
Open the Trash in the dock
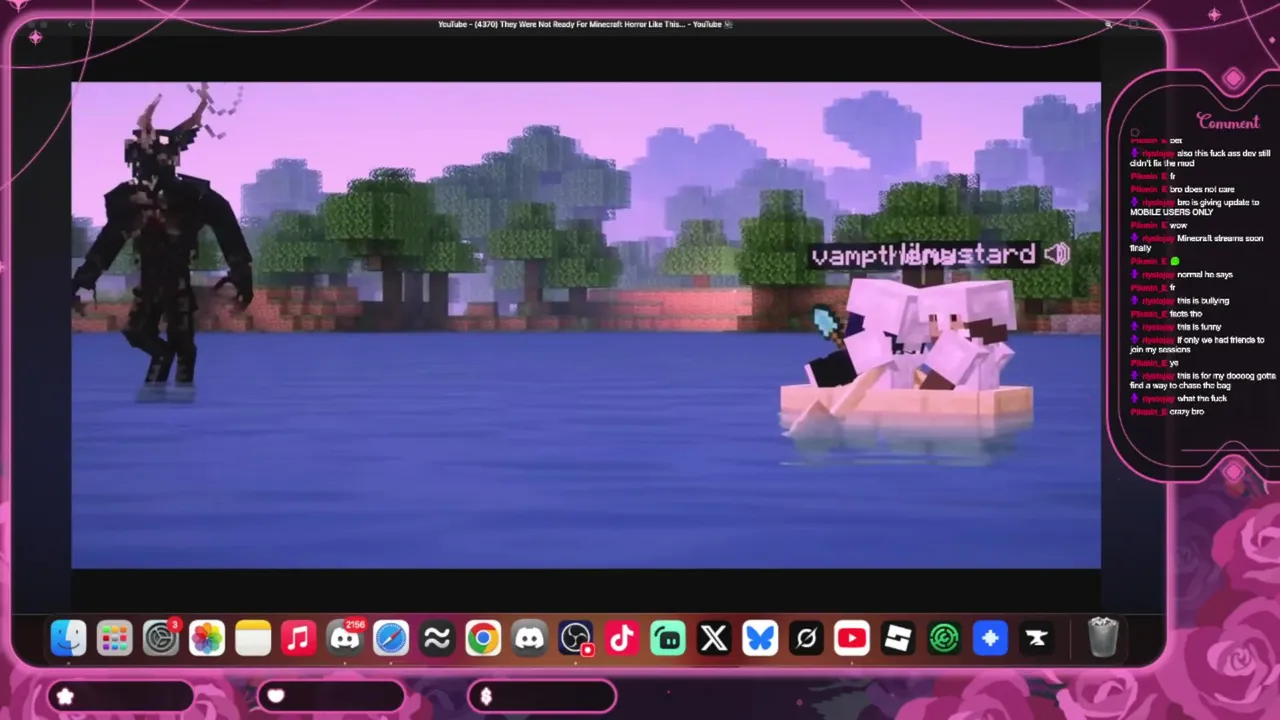[1103, 638]
